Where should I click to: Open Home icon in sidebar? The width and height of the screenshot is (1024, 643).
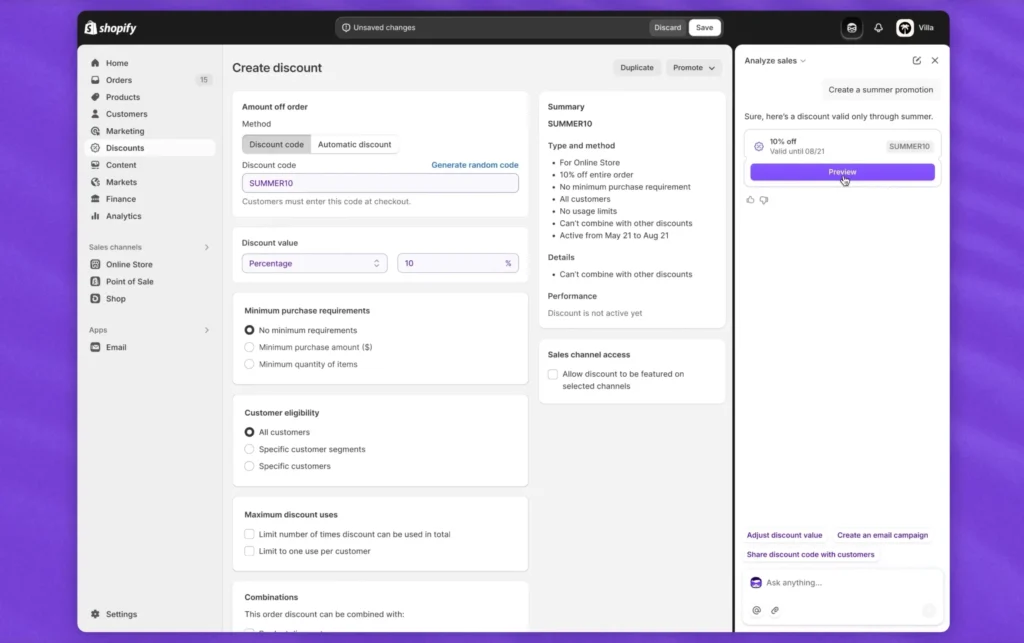tap(95, 63)
